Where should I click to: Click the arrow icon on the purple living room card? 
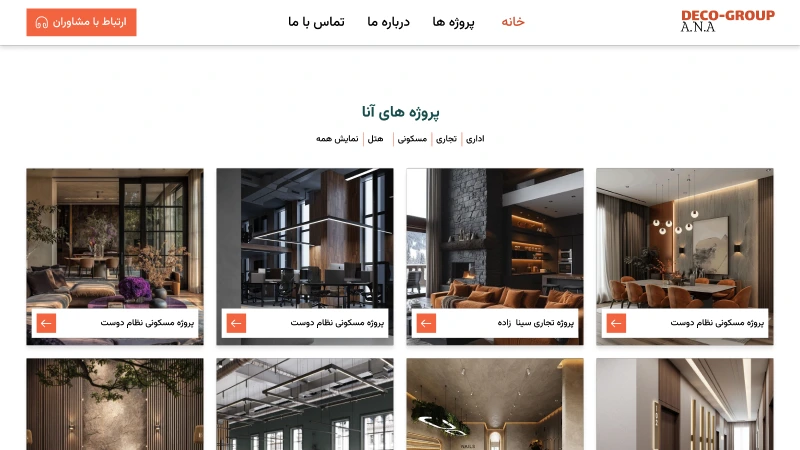[46, 323]
